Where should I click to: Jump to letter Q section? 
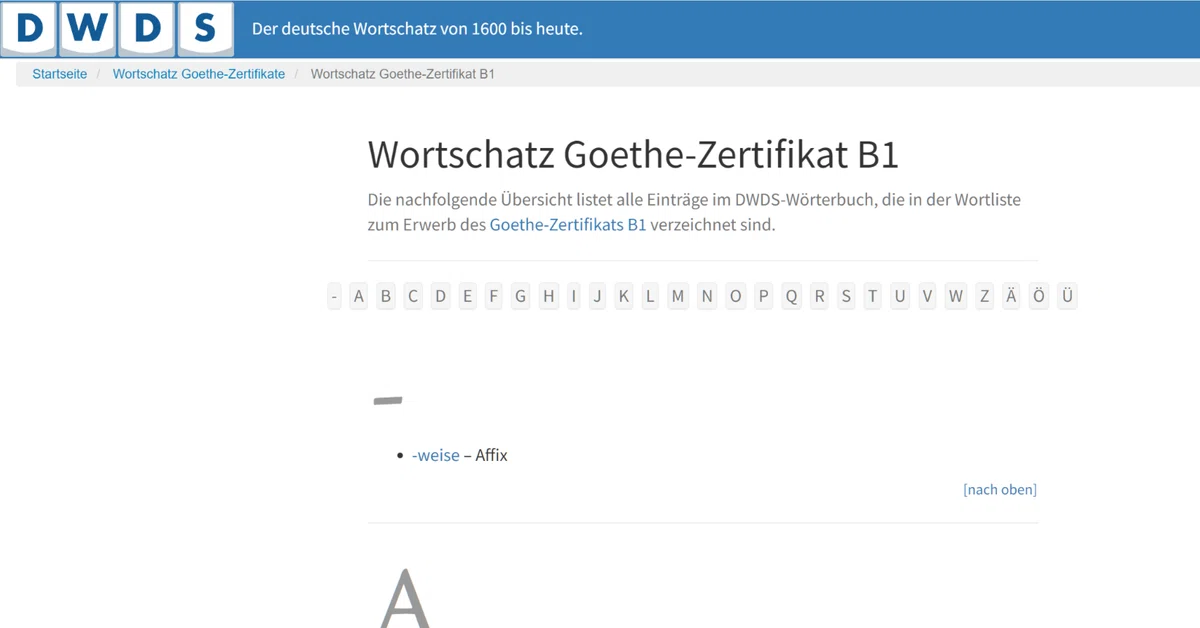coord(792,296)
